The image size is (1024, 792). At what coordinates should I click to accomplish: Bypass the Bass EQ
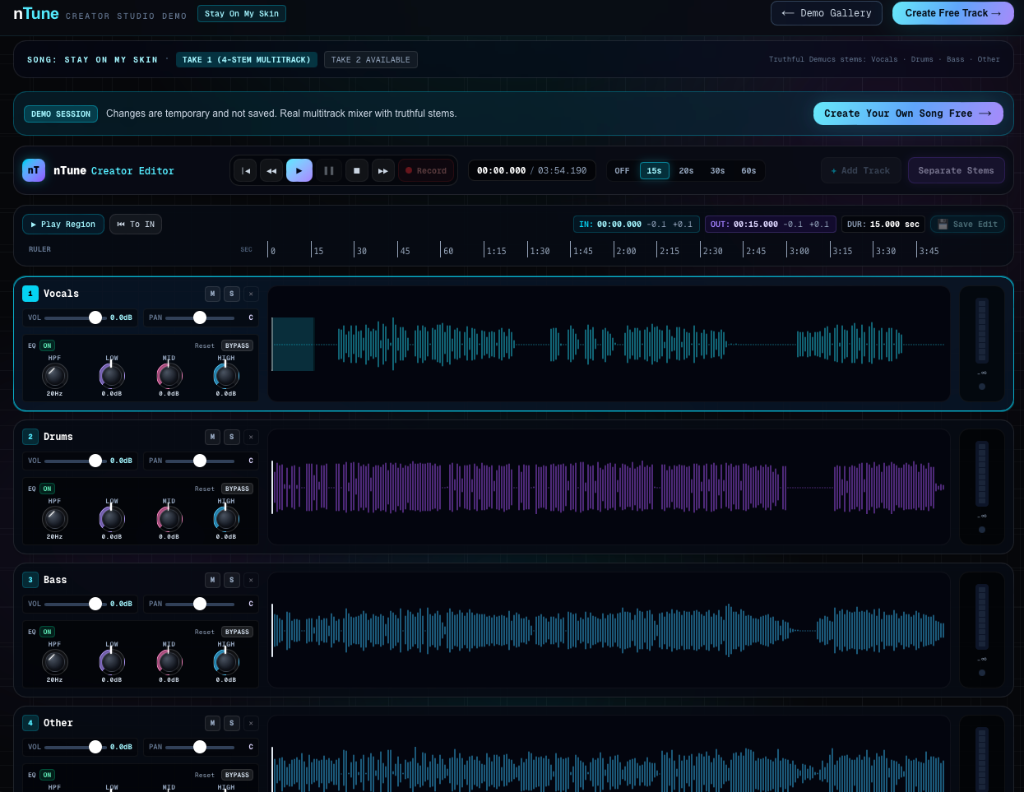(x=237, y=631)
